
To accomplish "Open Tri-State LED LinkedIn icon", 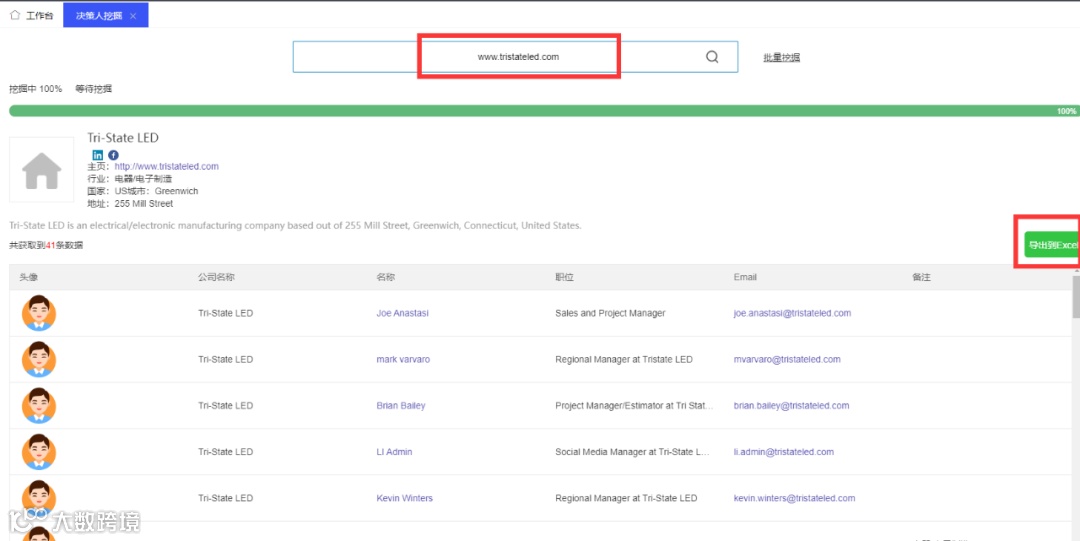I will (98, 155).
